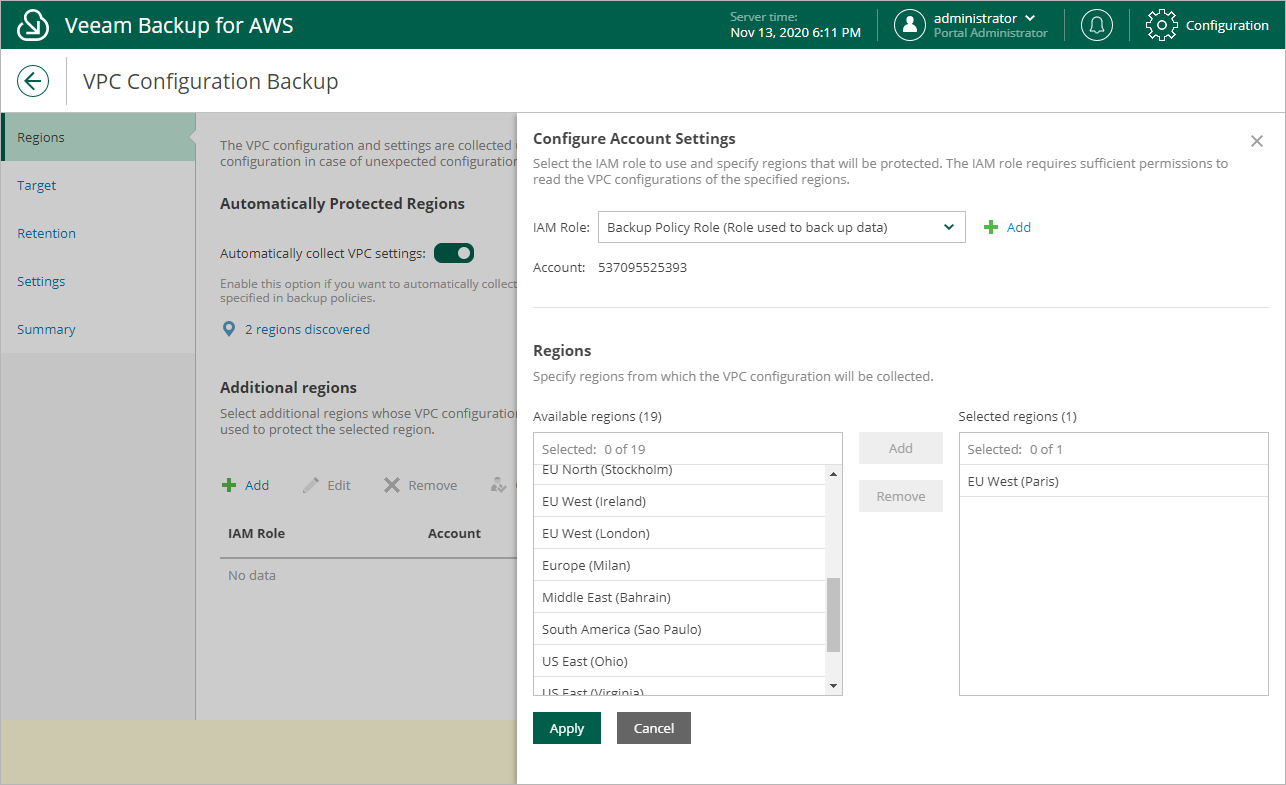1286x785 pixels.
Task: Click the Configuration label in header
Action: 1227,25
